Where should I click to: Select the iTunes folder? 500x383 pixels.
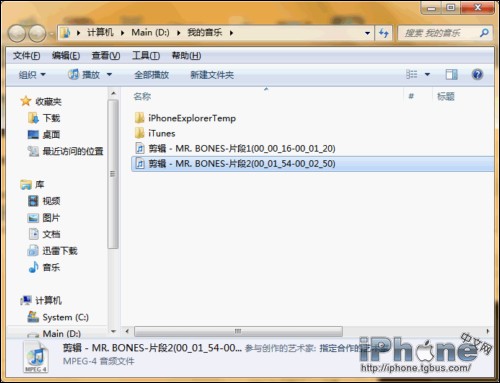click(x=155, y=133)
